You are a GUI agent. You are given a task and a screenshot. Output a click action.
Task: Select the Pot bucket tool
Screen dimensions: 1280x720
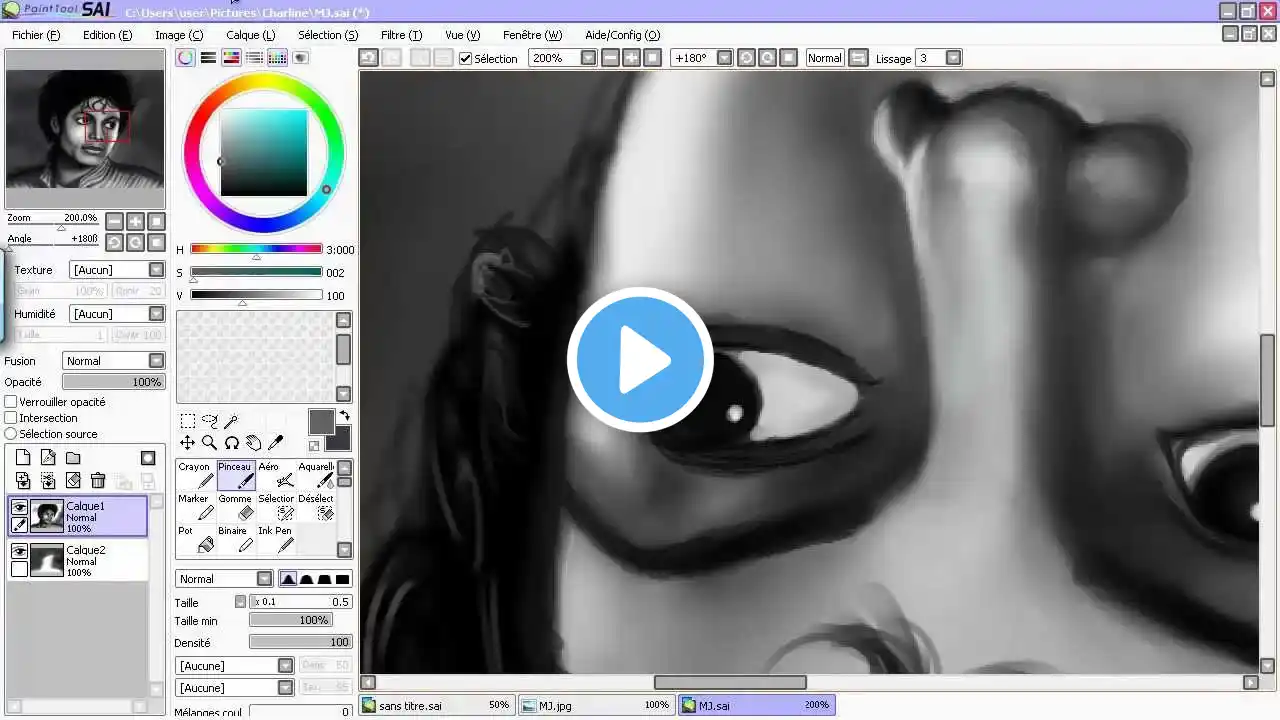coord(196,539)
